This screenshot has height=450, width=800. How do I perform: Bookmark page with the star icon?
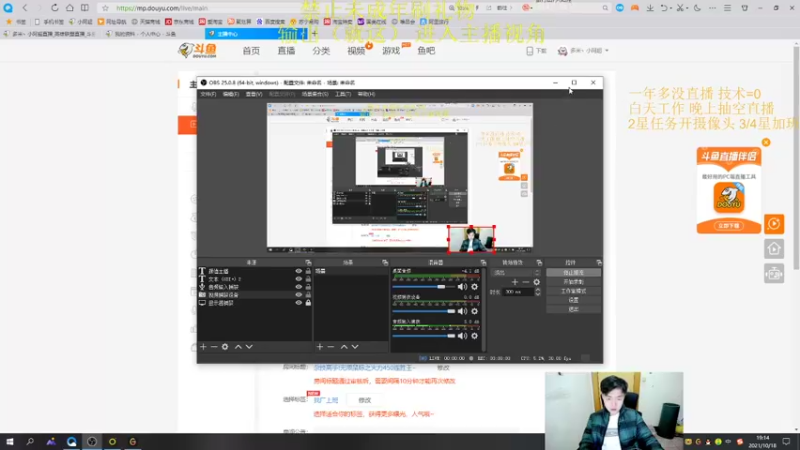tap(105, 8)
